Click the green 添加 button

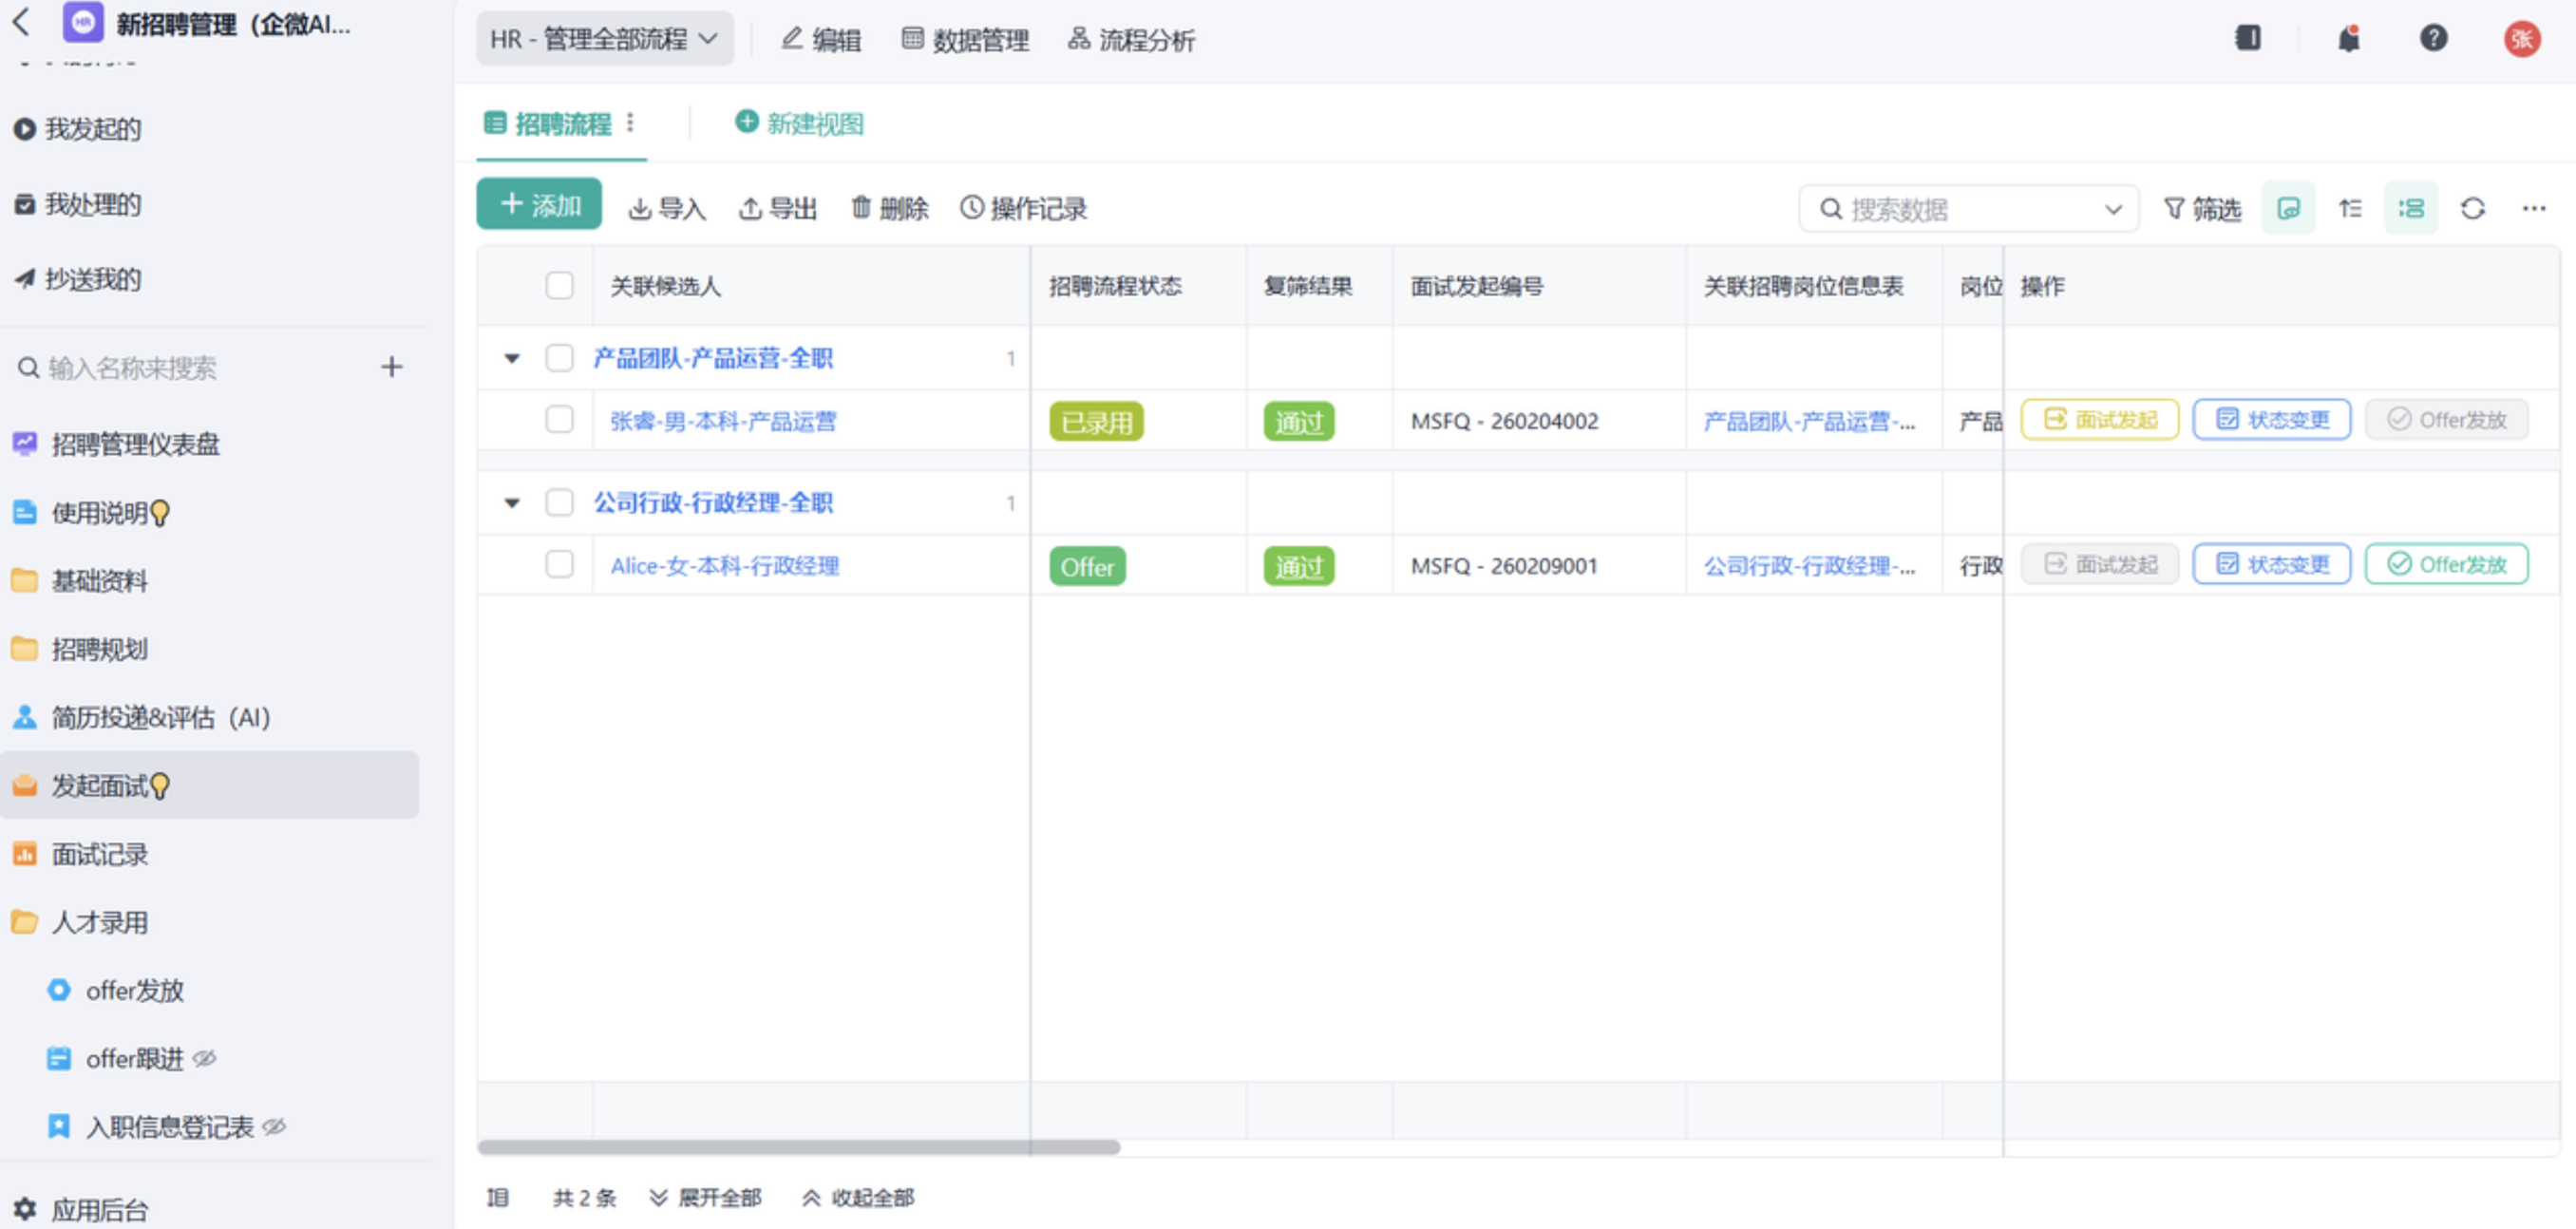(539, 204)
